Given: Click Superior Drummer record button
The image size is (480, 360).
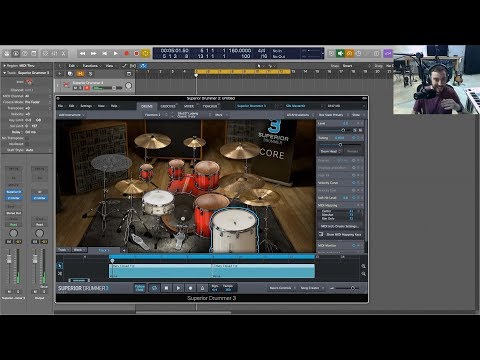Looking at the screenshot, I should click(190, 288).
